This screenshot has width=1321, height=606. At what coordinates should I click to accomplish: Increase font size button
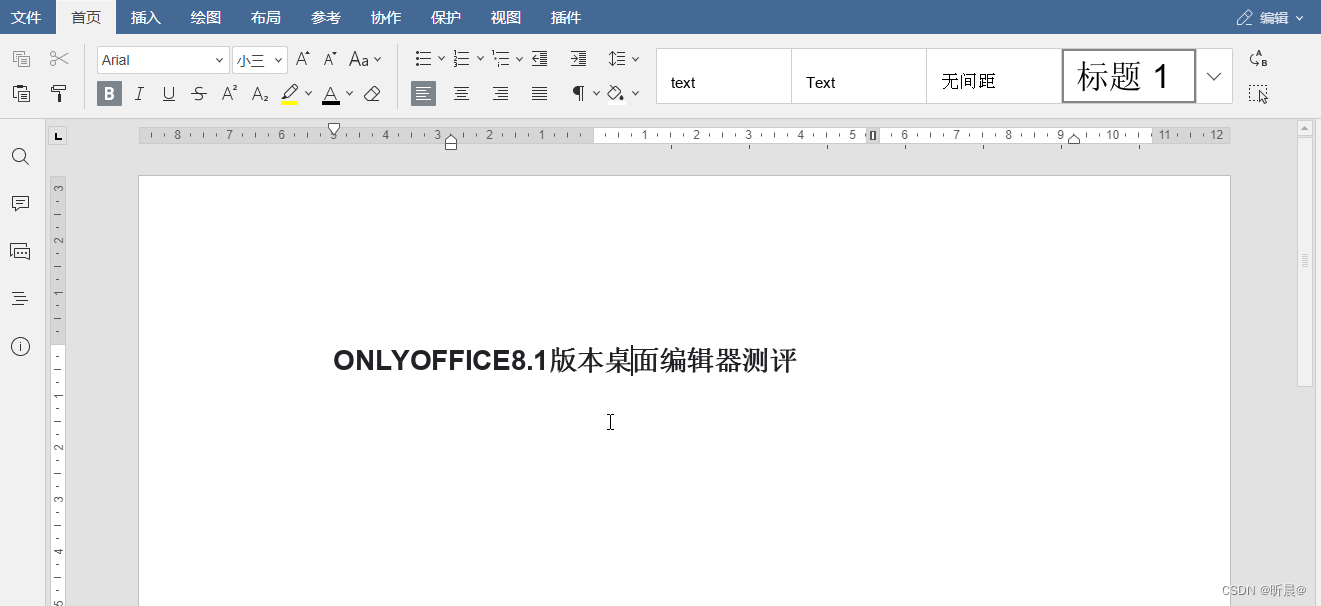click(x=303, y=59)
